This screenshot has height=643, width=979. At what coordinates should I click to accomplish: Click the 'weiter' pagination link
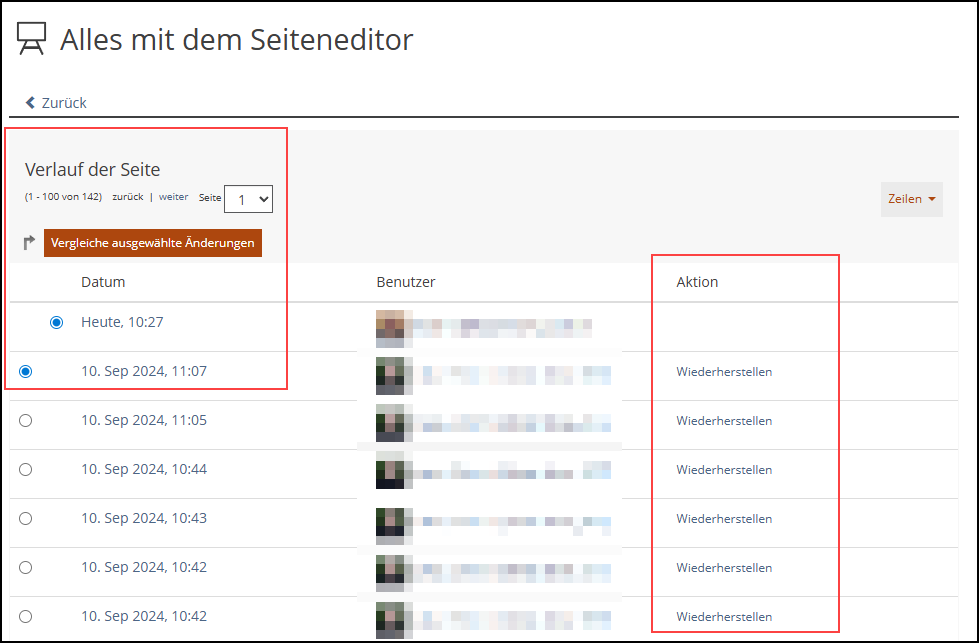[173, 197]
